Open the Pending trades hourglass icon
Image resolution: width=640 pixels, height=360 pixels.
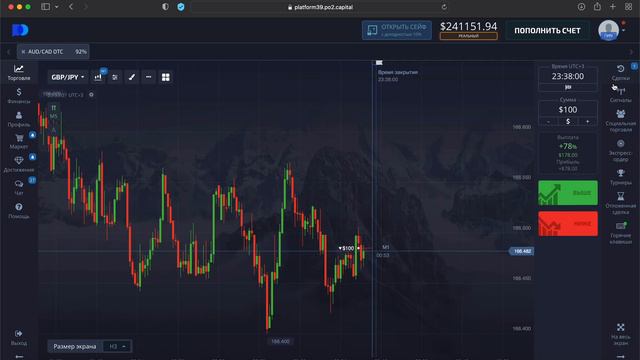coord(620,203)
